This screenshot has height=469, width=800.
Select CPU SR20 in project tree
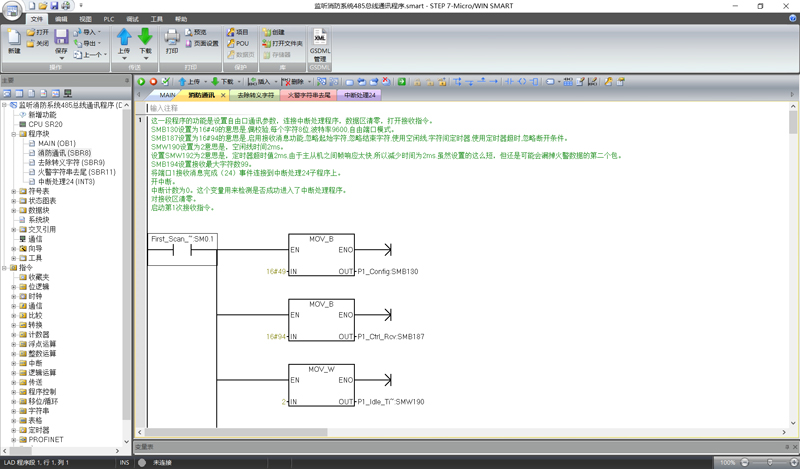tap(45, 125)
